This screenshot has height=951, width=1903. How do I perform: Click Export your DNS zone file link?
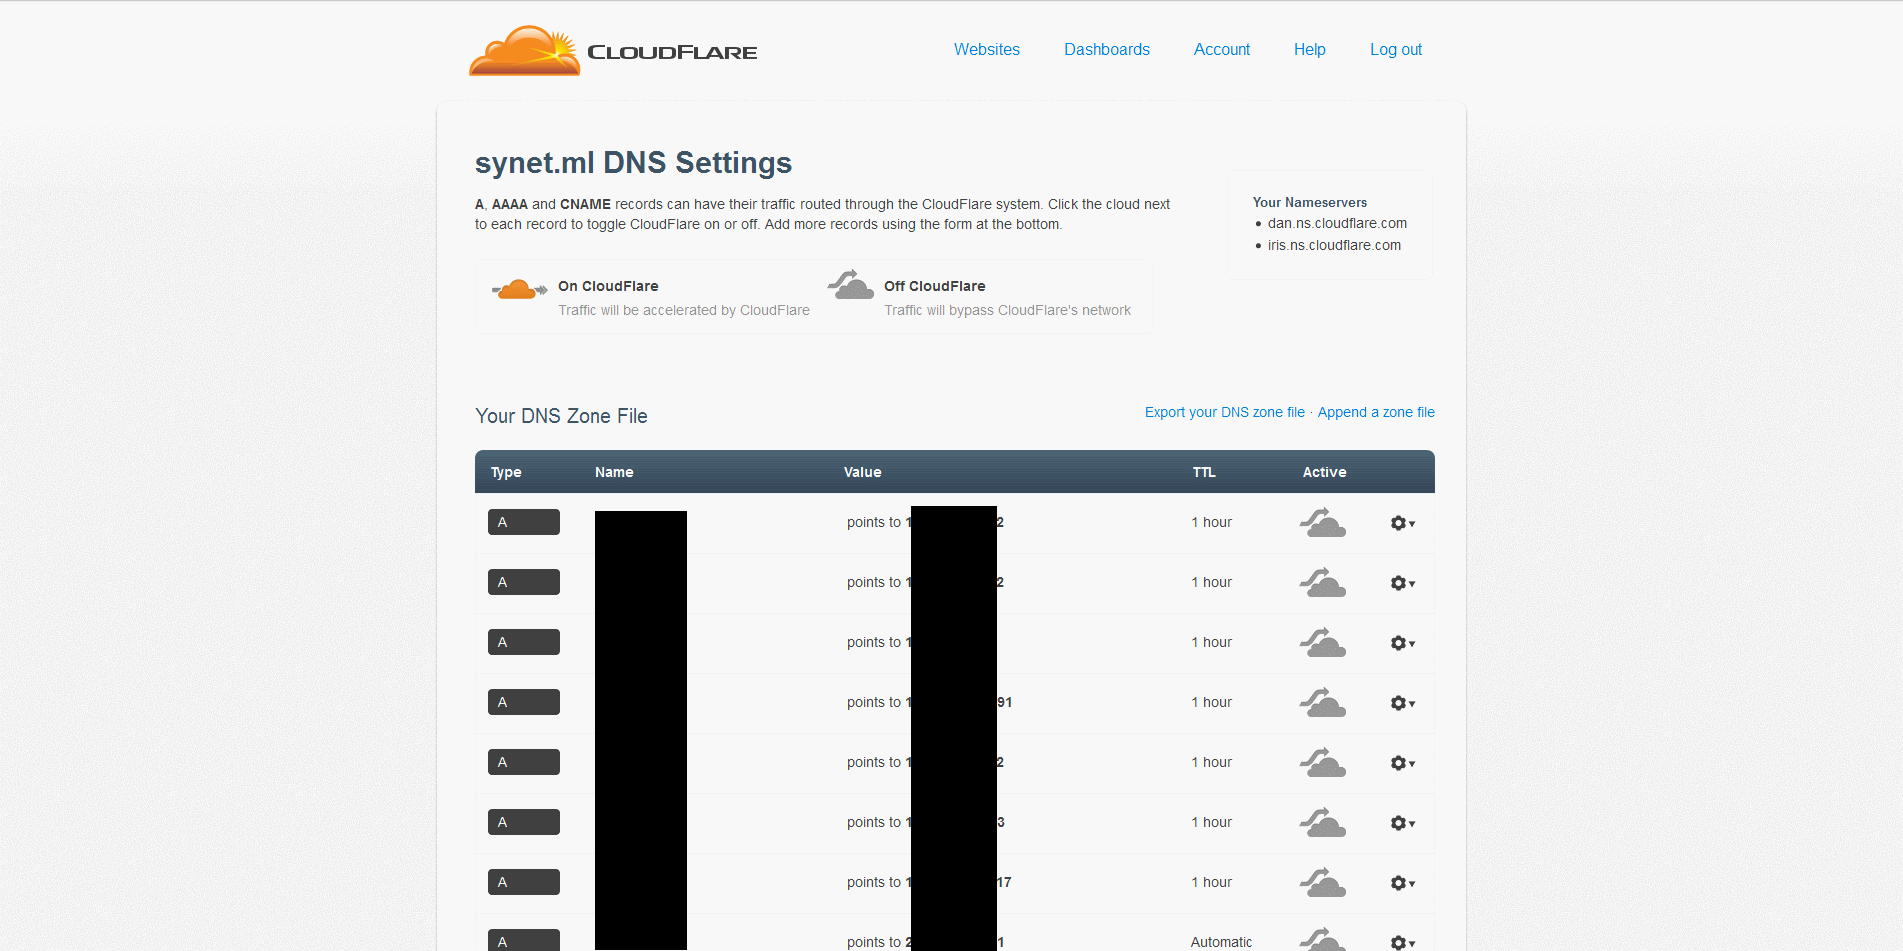pos(1224,412)
